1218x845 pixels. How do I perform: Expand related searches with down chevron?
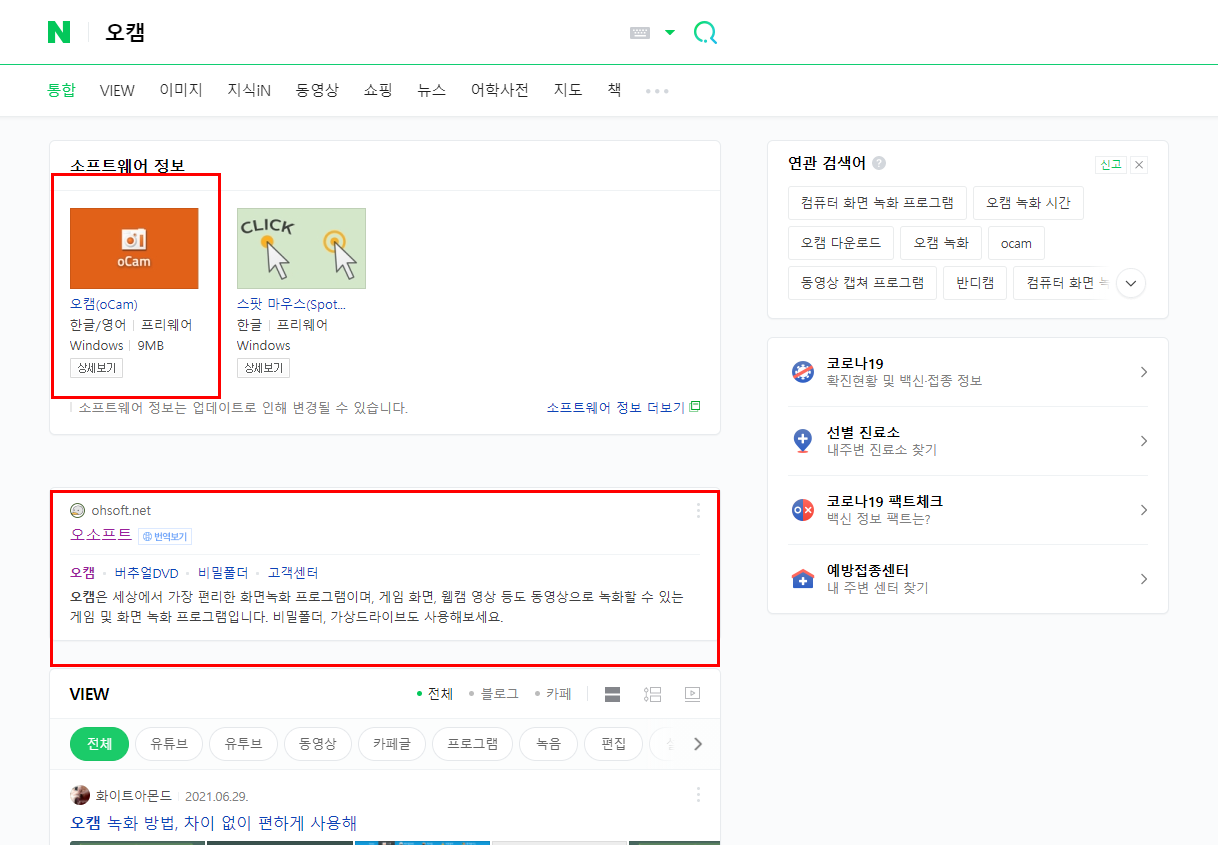point(1131,283)
